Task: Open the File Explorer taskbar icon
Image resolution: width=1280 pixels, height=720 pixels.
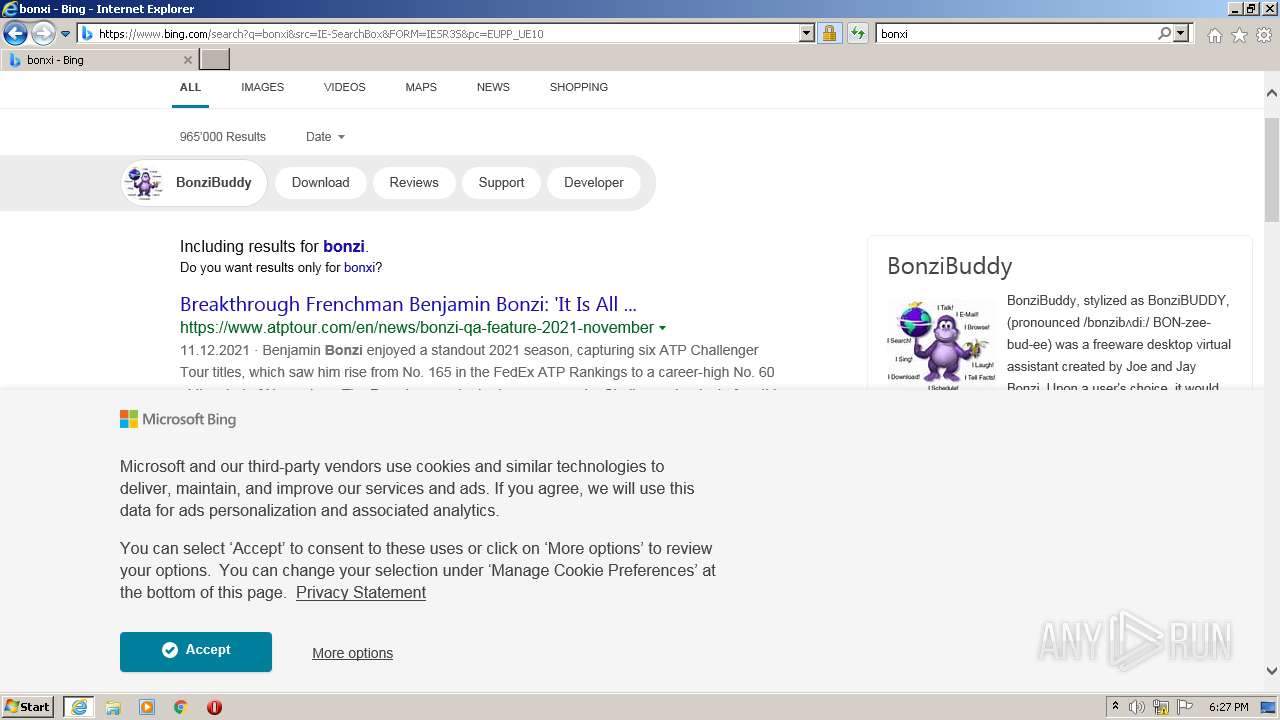Action: point(113,707)
